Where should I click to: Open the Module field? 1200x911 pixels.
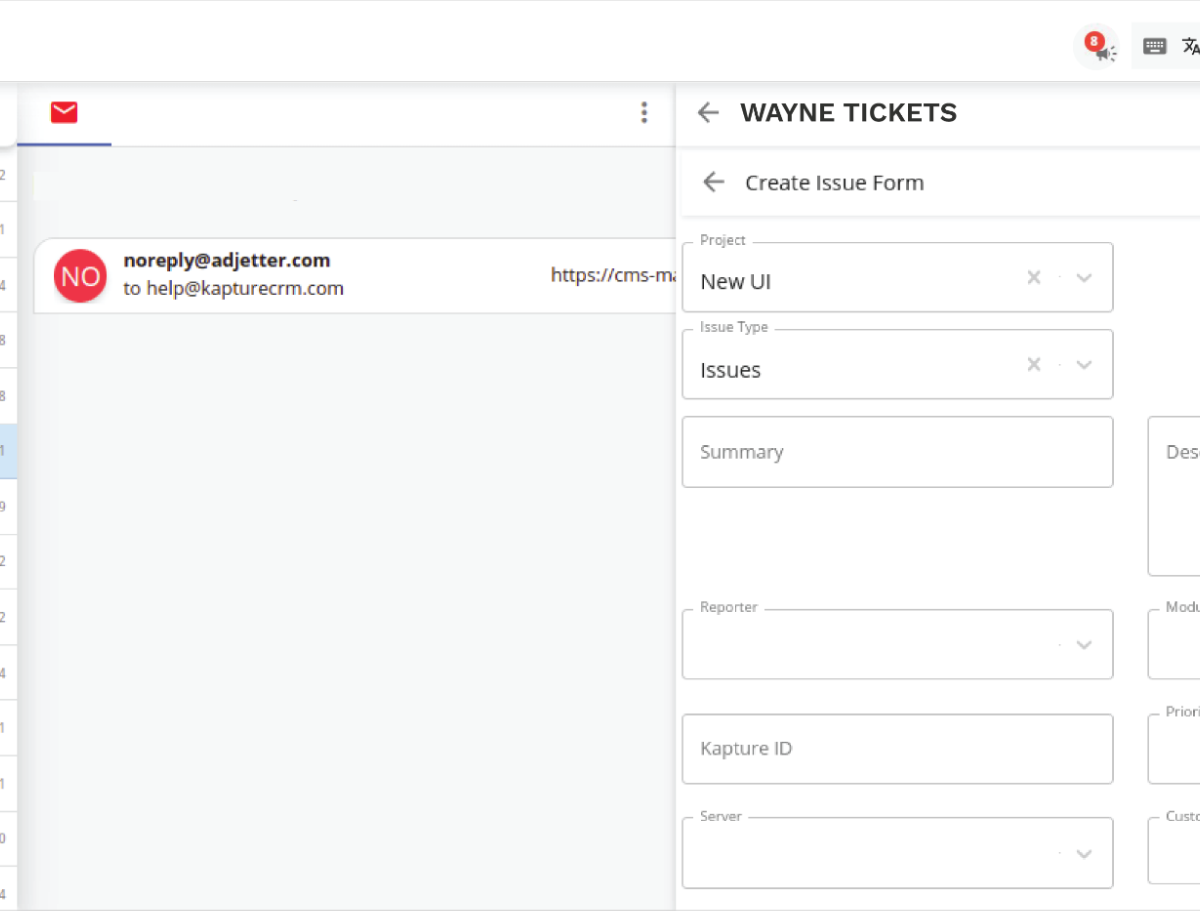tap(1174, 644)
